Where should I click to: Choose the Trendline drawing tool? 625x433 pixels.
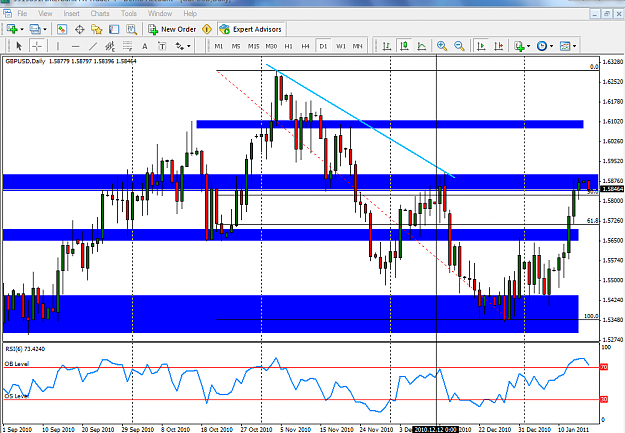(92, 46)
